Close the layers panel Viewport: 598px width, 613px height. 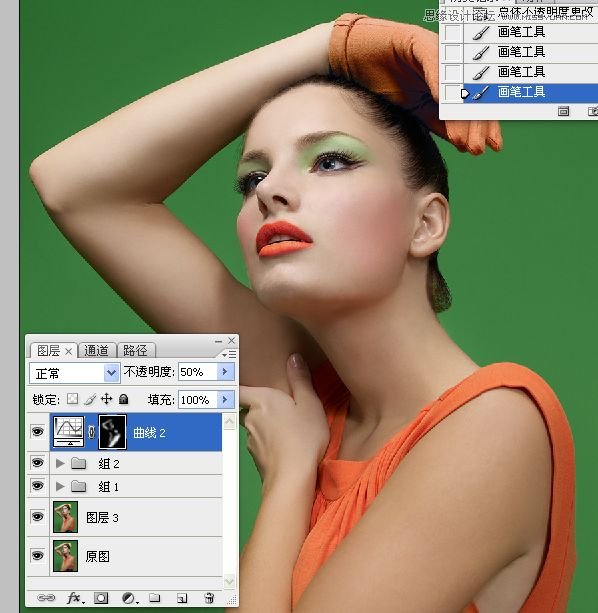[232, 341]
